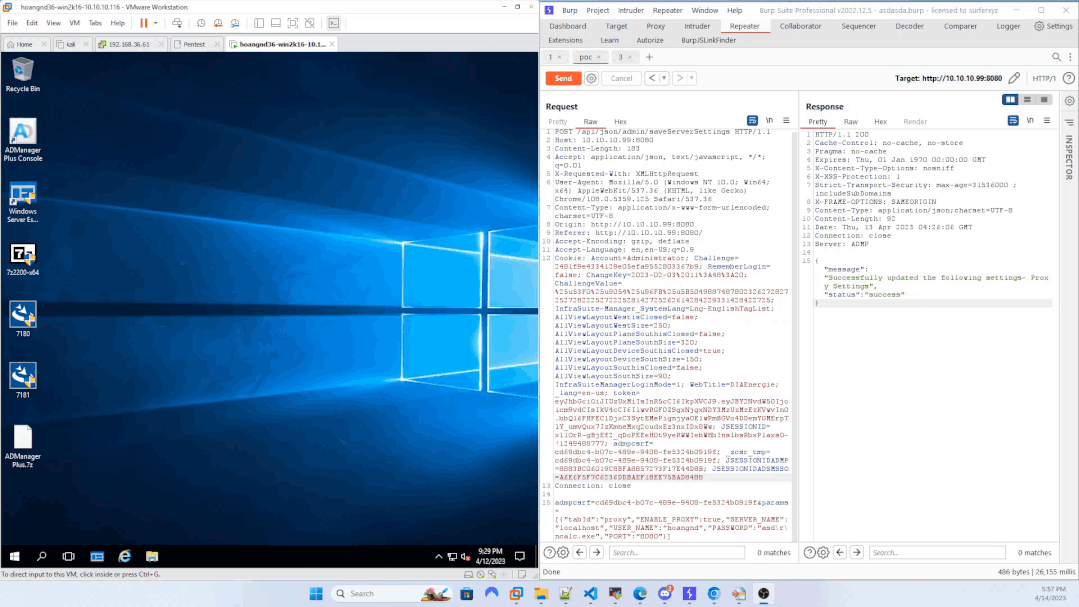Send Ctrl+Alt+Del to VM toolbar icon
Screen dimensions: 1079x607
(x=177, y=23)
